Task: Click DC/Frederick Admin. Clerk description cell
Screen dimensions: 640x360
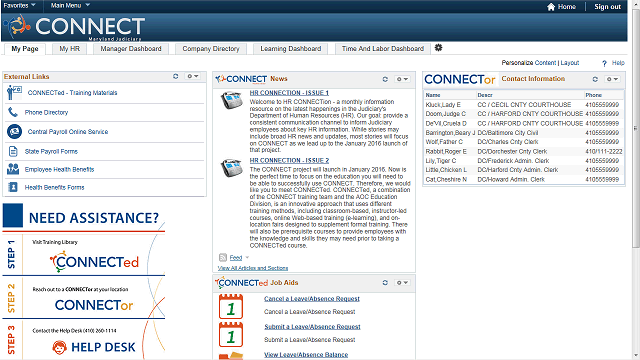Action: (513, 161)
